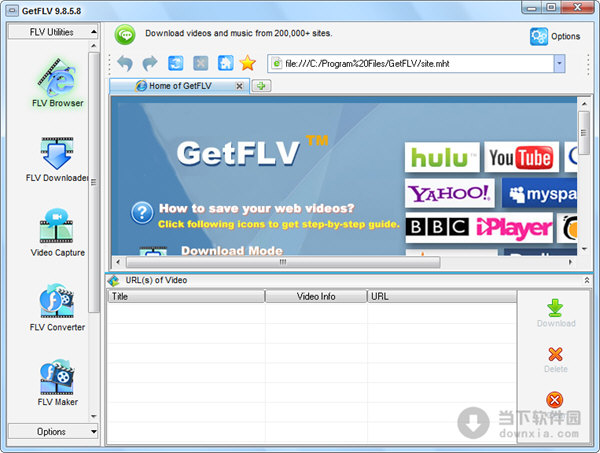
Task: Click the address field with site.mht URL
Action: pyautogui.click(x=411, y=64)
